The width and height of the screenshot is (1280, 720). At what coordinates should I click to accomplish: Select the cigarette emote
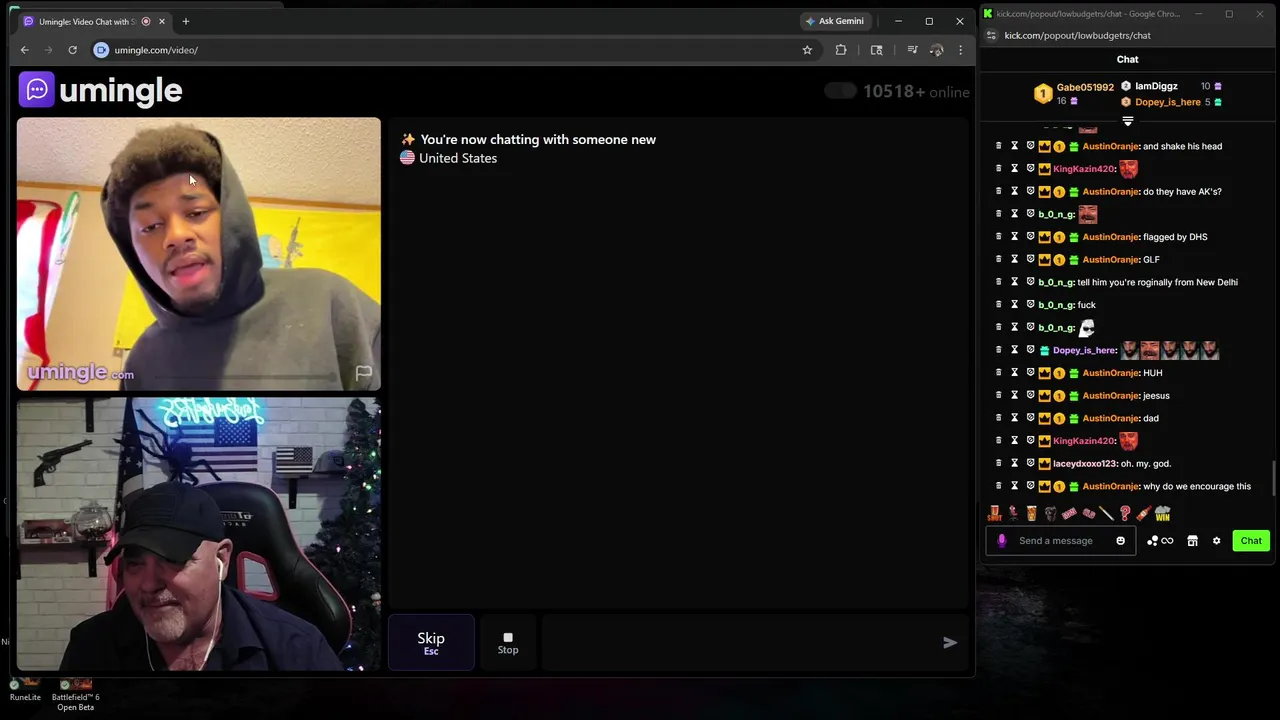pyautogui.click(x=1106, y=513)
